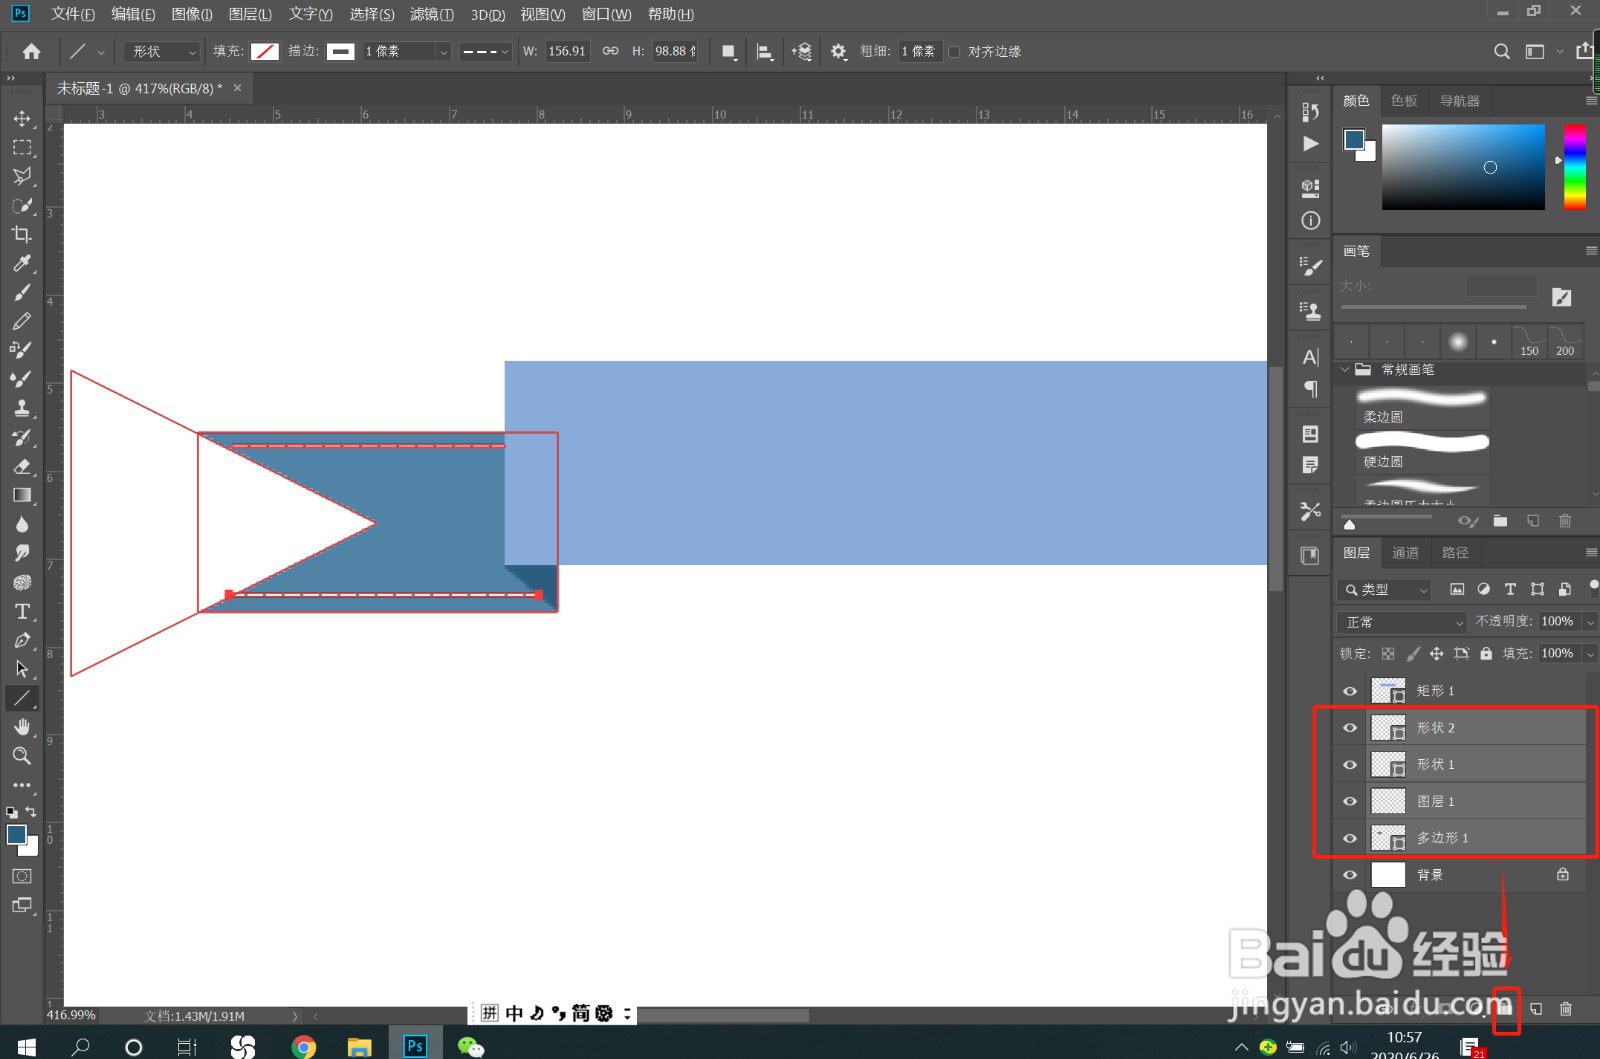Open the gear settings in options bar
Image resolution: width=1600 pixels, height=1059 pixels.
pos(838,52)
